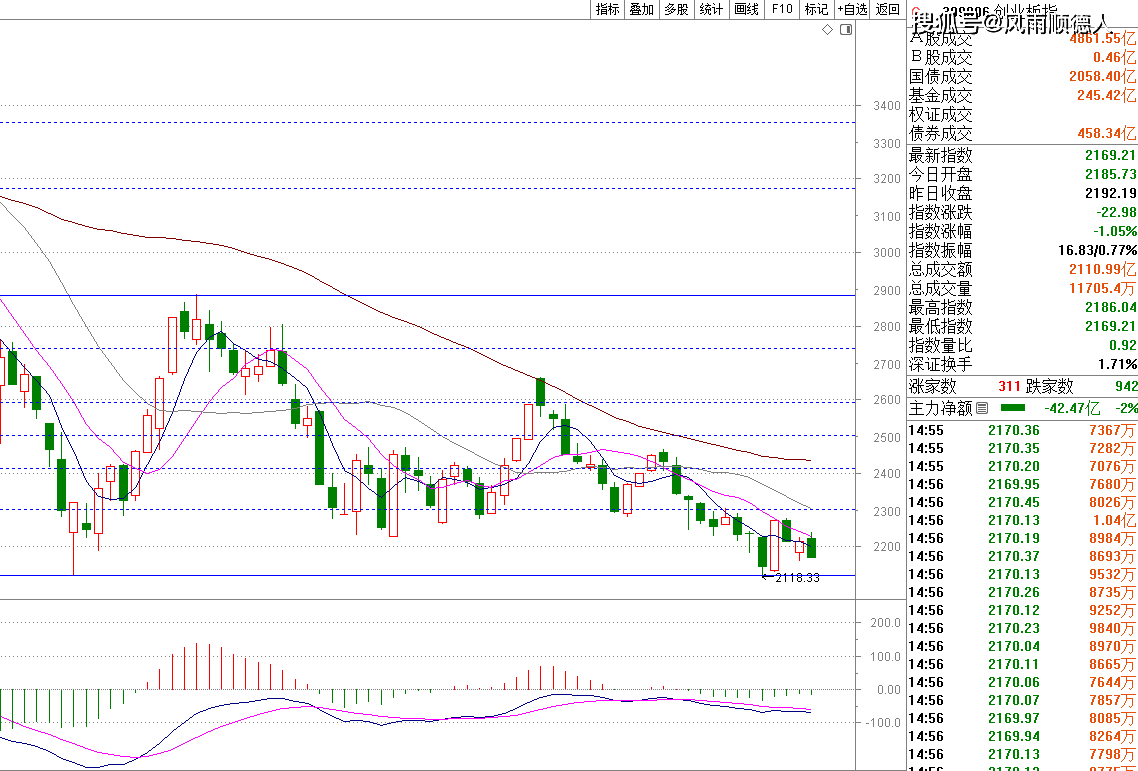1138x771 pixels.
Task: Click the MACD axis 100.00 label
Action: [x=885, y=657]
